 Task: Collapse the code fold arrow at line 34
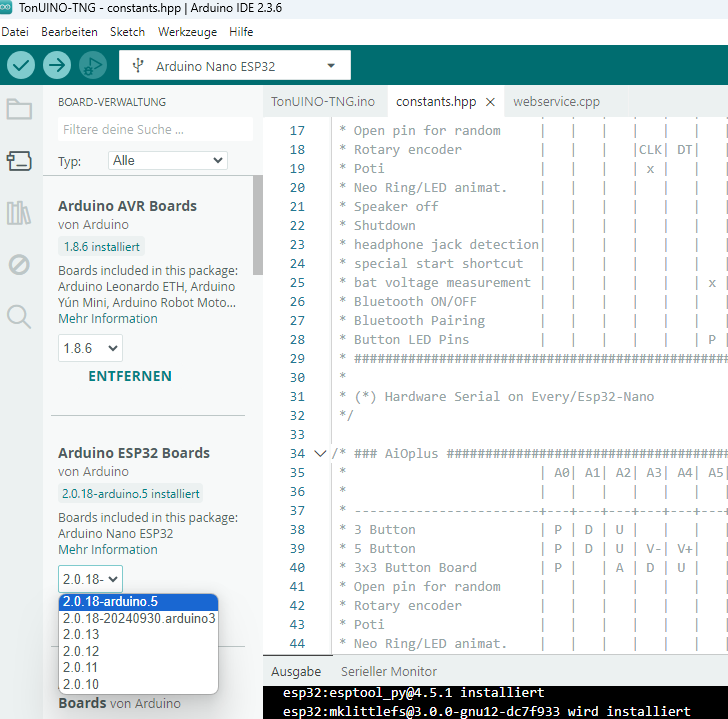(320, 453)
